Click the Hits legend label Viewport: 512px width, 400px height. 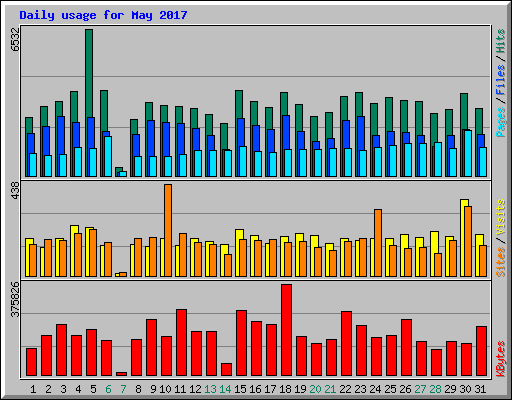tap(501, 41)
